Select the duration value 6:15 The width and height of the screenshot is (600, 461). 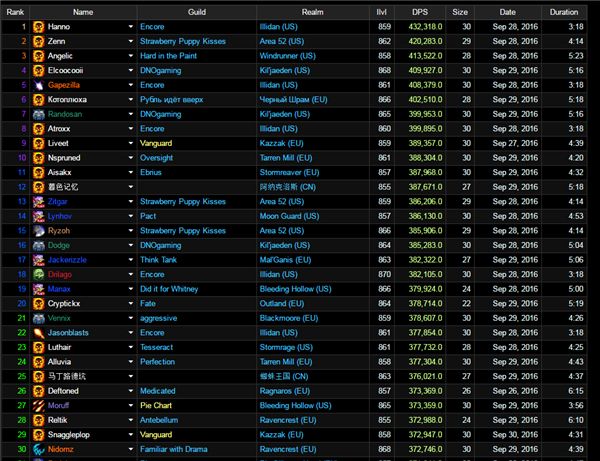[576, 391]
